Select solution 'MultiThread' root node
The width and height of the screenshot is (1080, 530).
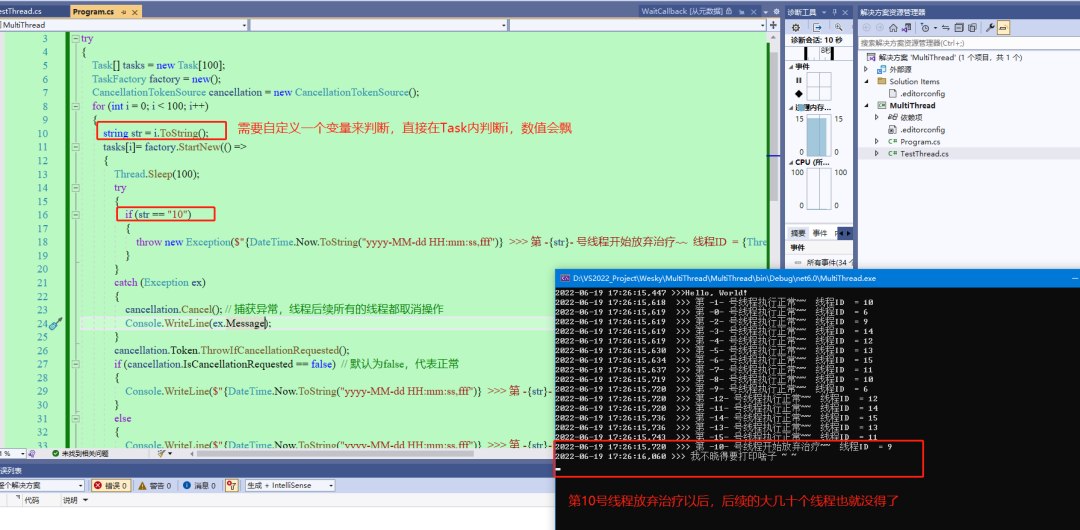(x=944, y=57)
